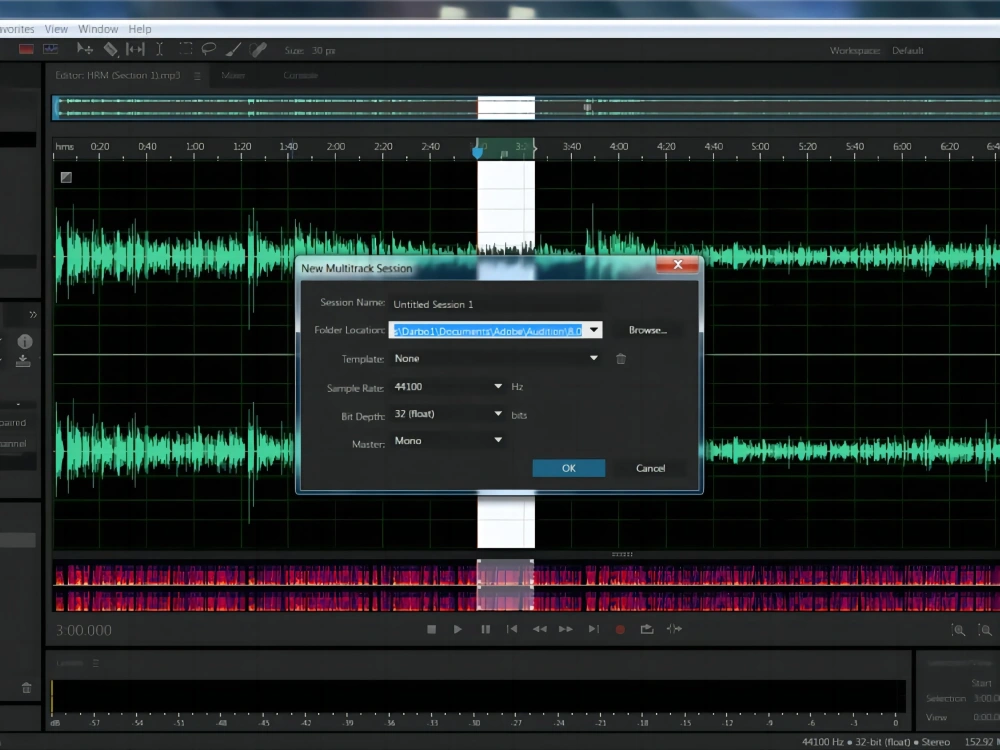Viewport: 1000px width, 750px height.
Task: Open the Editor panel menu icon
Action: [x=197, y=76]
